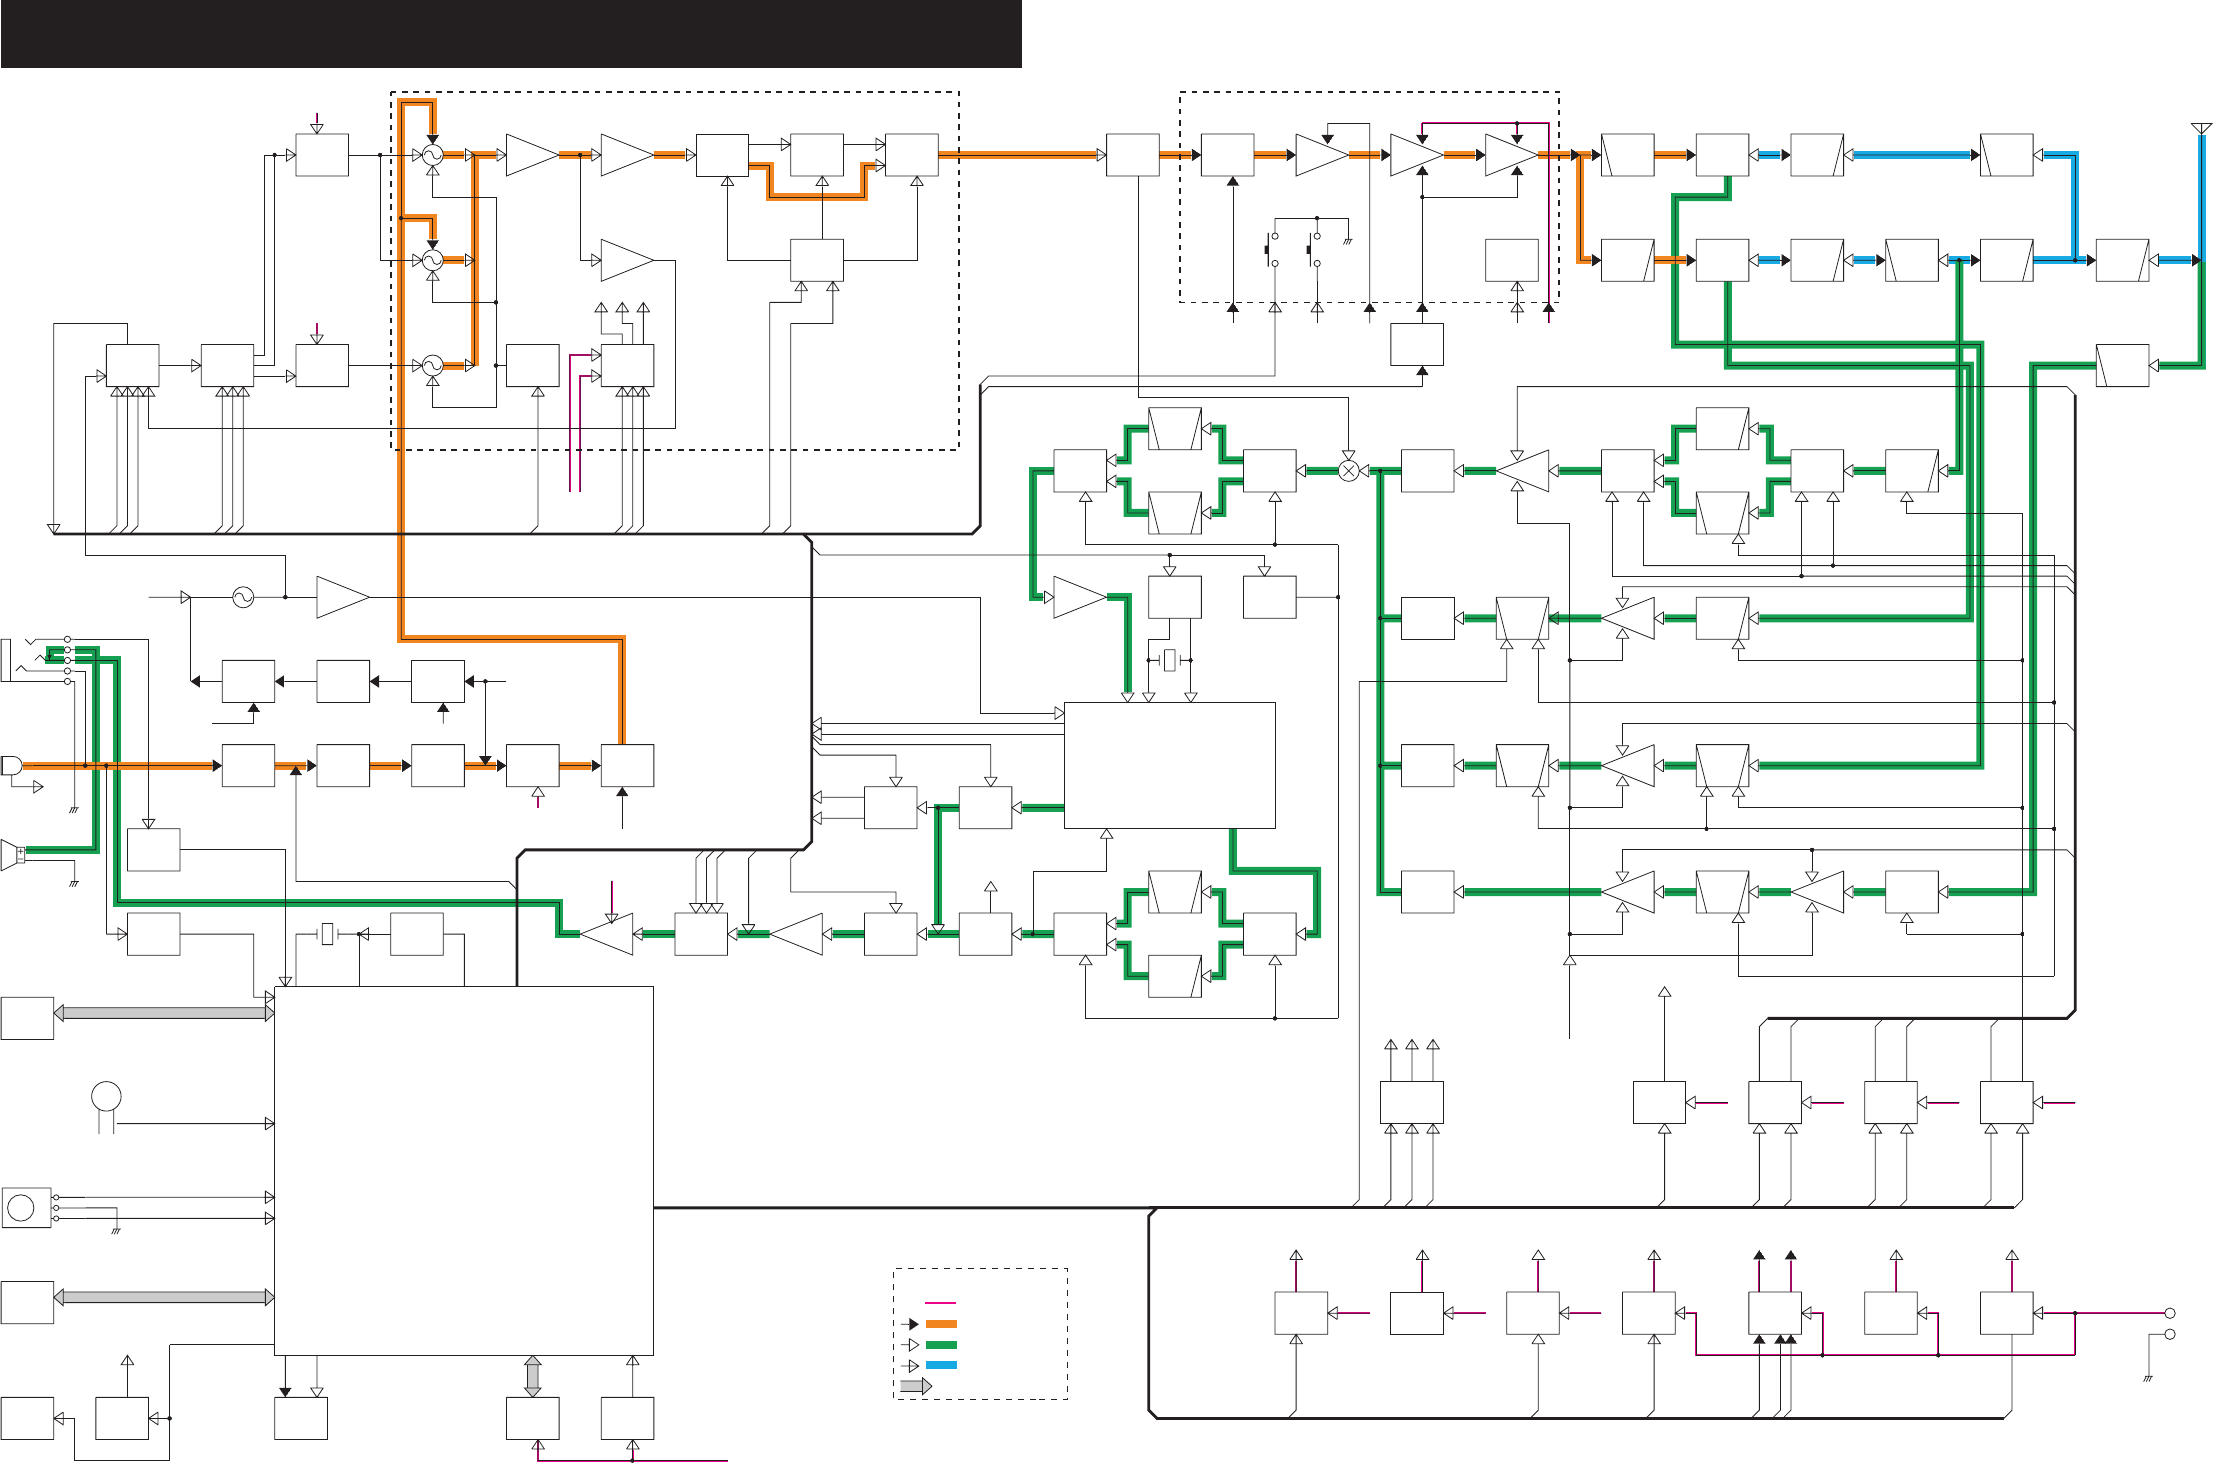Image resolution: width=2214 pixels, height=1463 pixels.
Task: Click the gray thick arrow in the legend
Action: tap(916, 1386)
